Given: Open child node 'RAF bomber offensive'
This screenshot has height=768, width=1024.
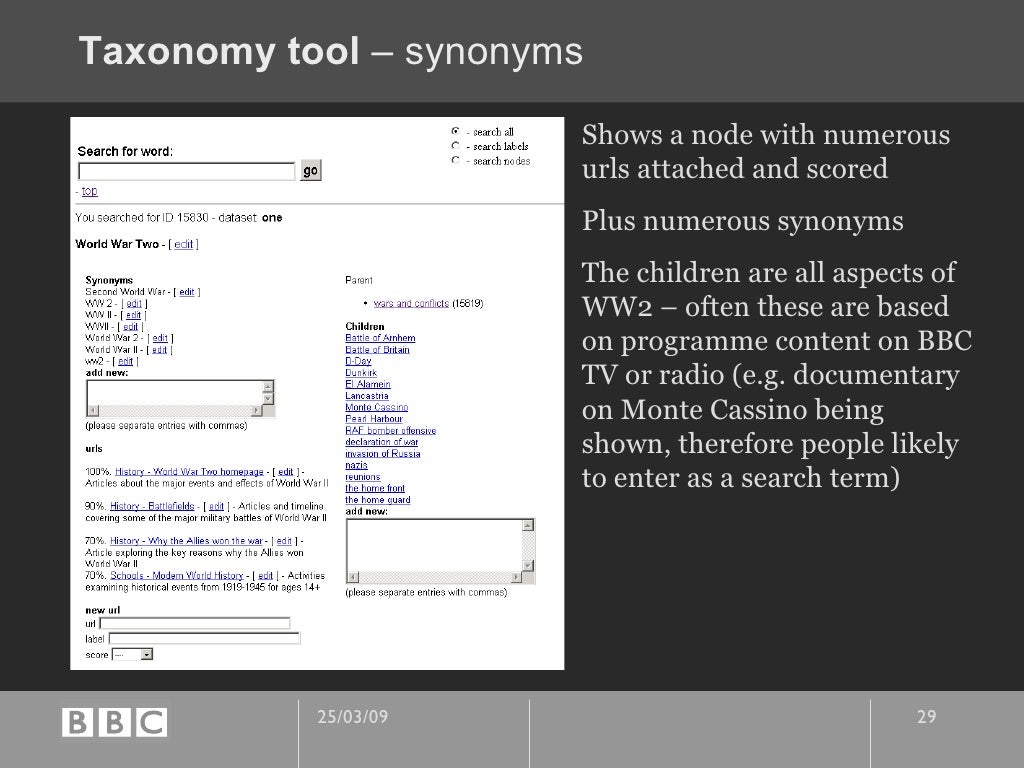Looking at the screenshot, I should (391, 430).
